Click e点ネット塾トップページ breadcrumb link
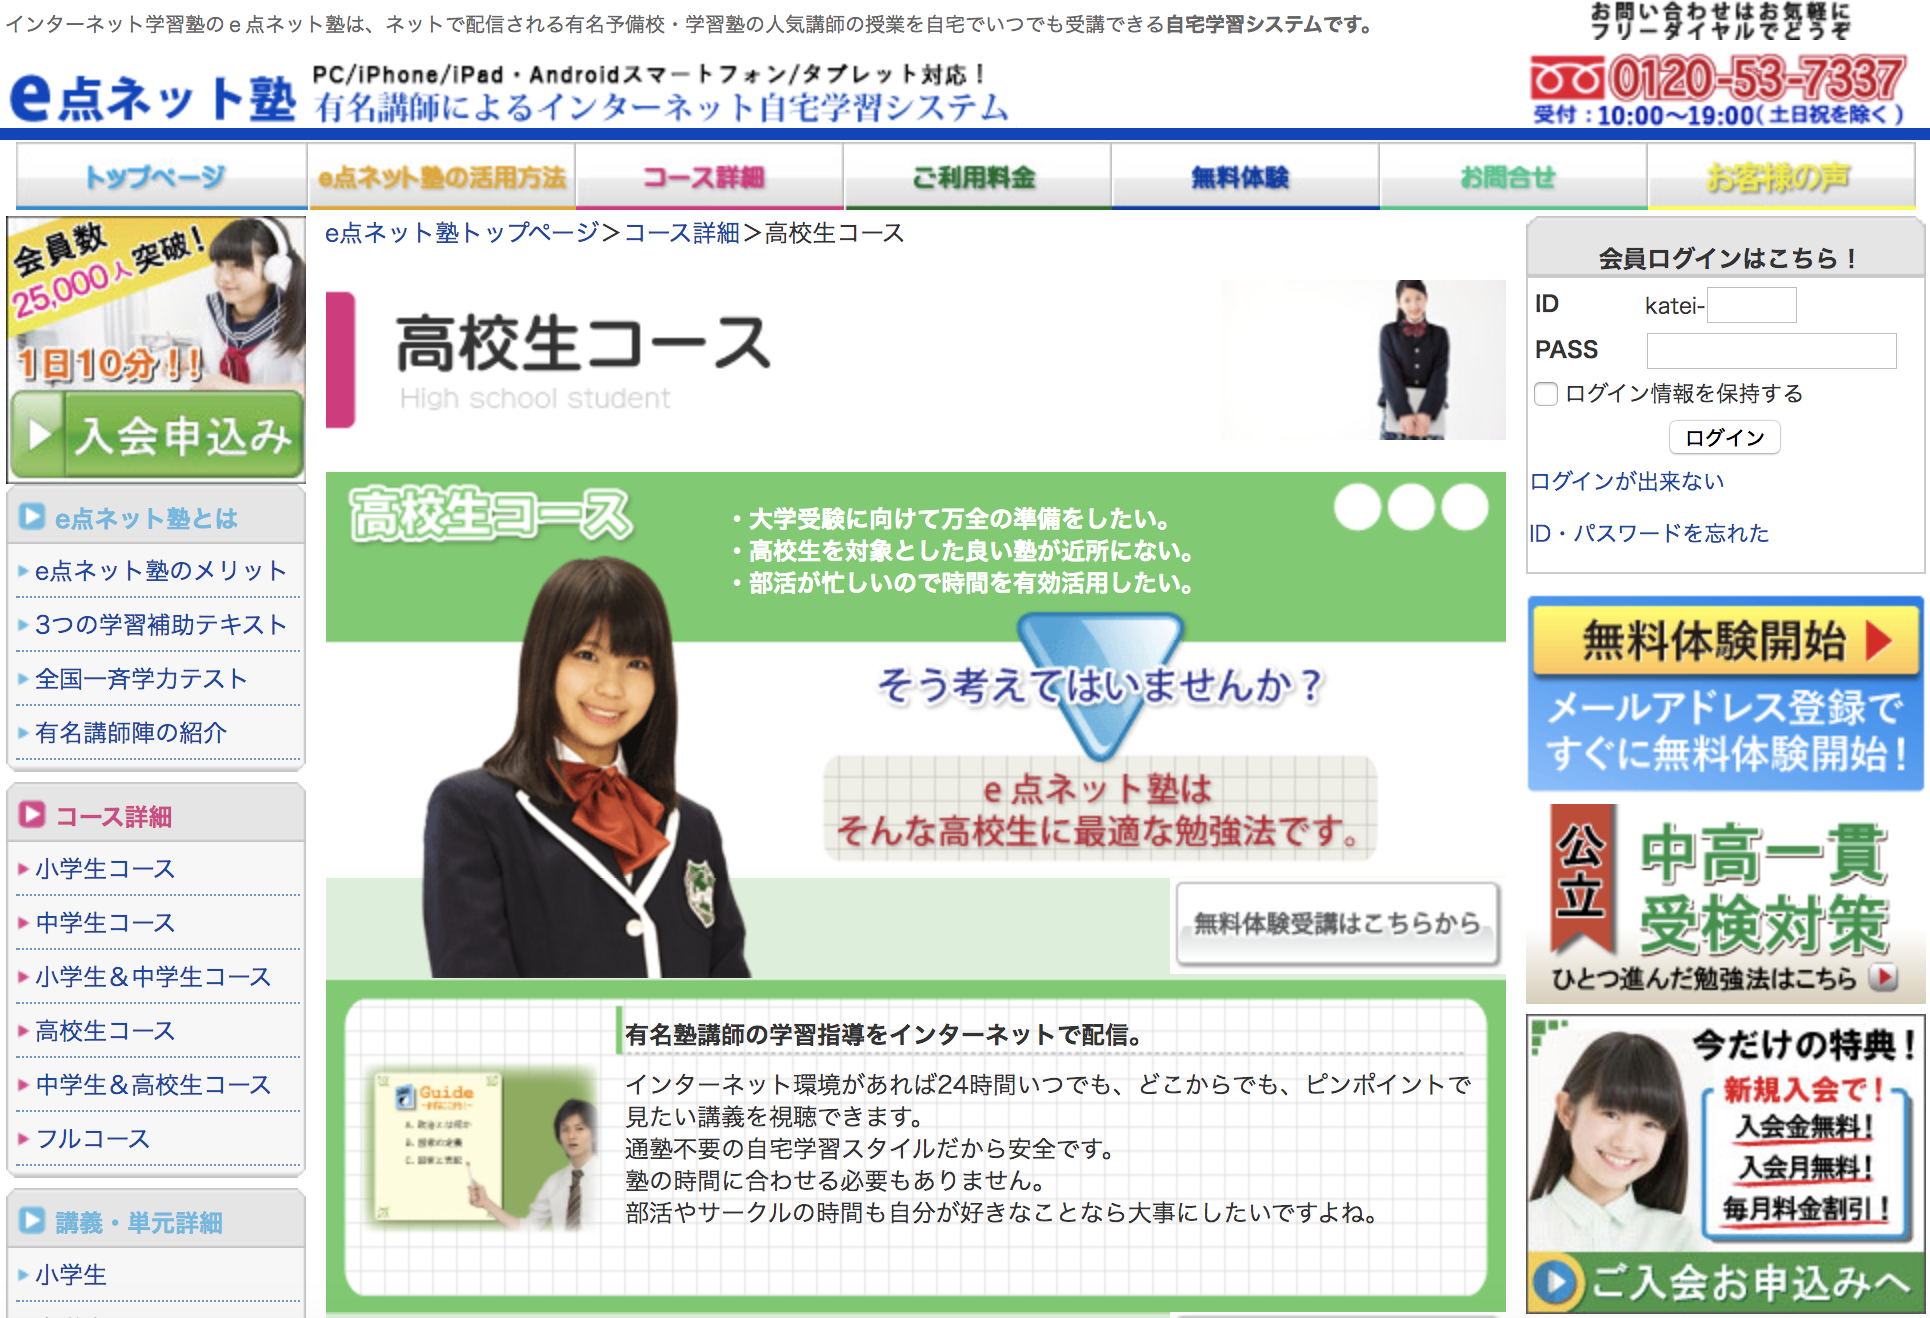 pyautogui.click(x=462, y=233)
